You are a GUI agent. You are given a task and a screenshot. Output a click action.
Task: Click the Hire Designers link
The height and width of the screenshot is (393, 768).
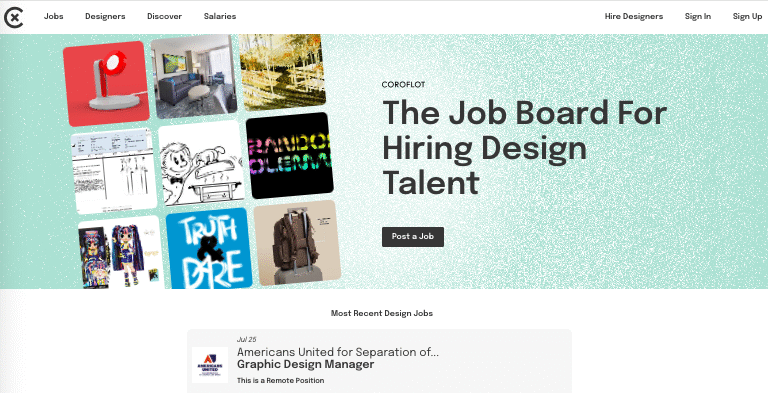(634, 16)
